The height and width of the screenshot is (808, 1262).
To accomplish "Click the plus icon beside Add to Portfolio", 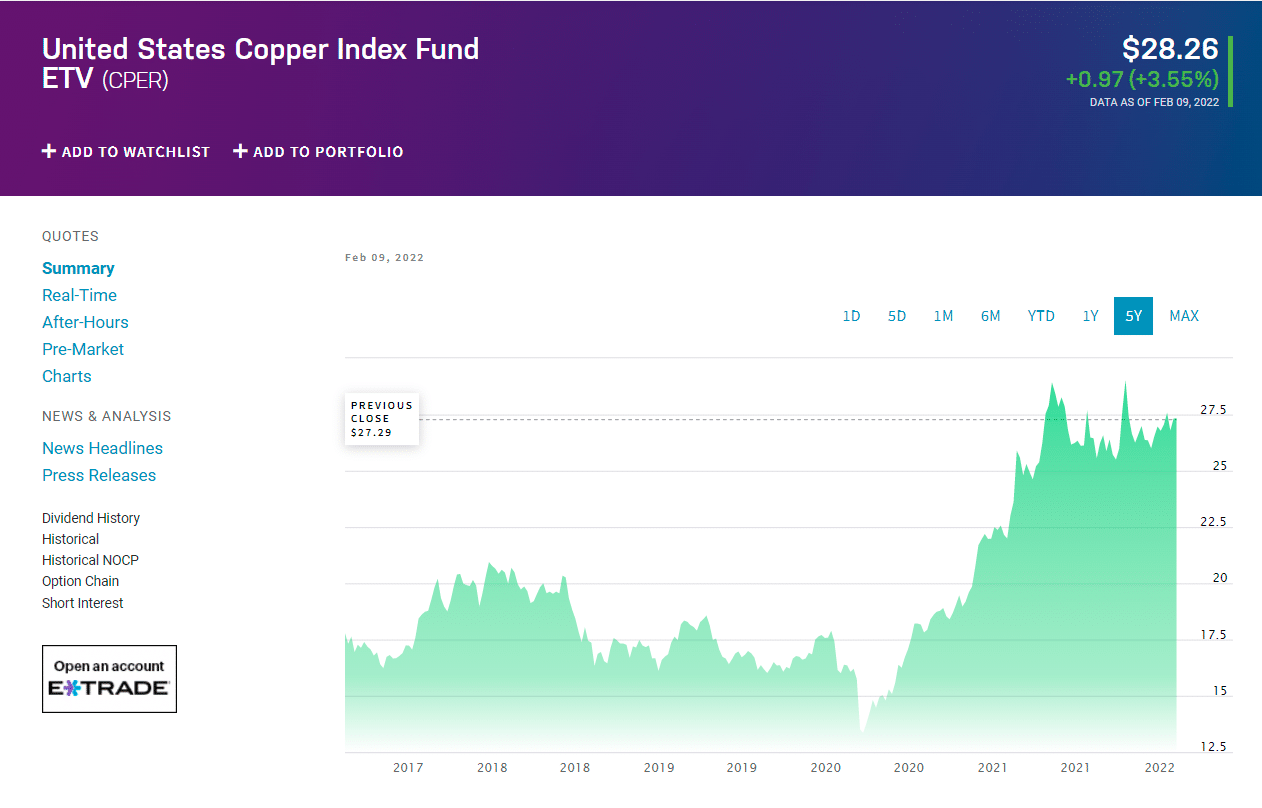I will (240, 152).
